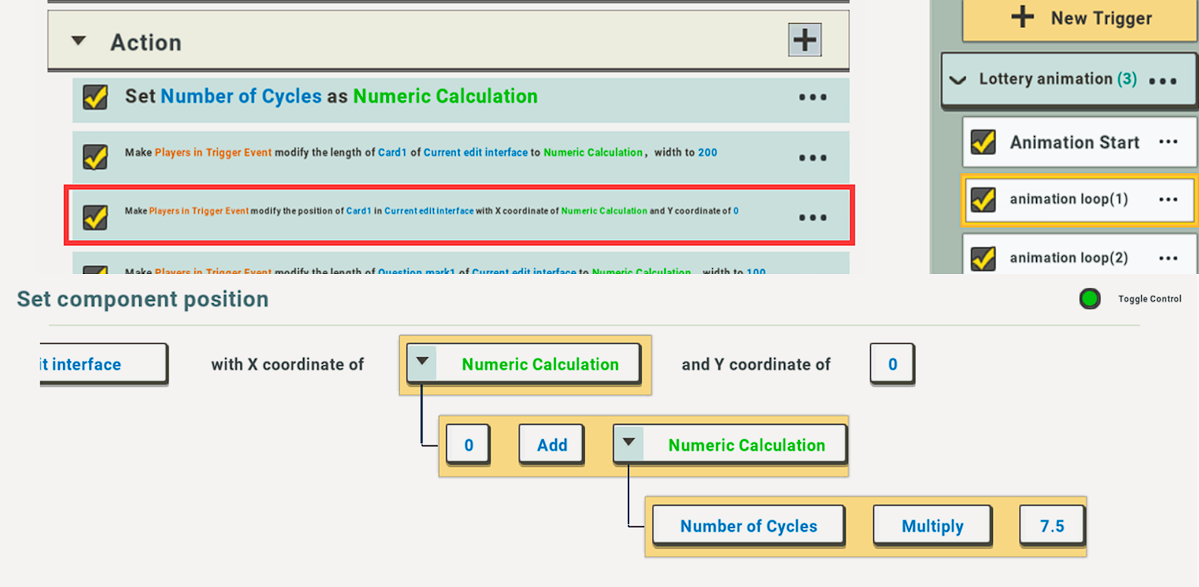
Task: Disable the animation loop(1) trigger checkbox
Action: (983, 199)
